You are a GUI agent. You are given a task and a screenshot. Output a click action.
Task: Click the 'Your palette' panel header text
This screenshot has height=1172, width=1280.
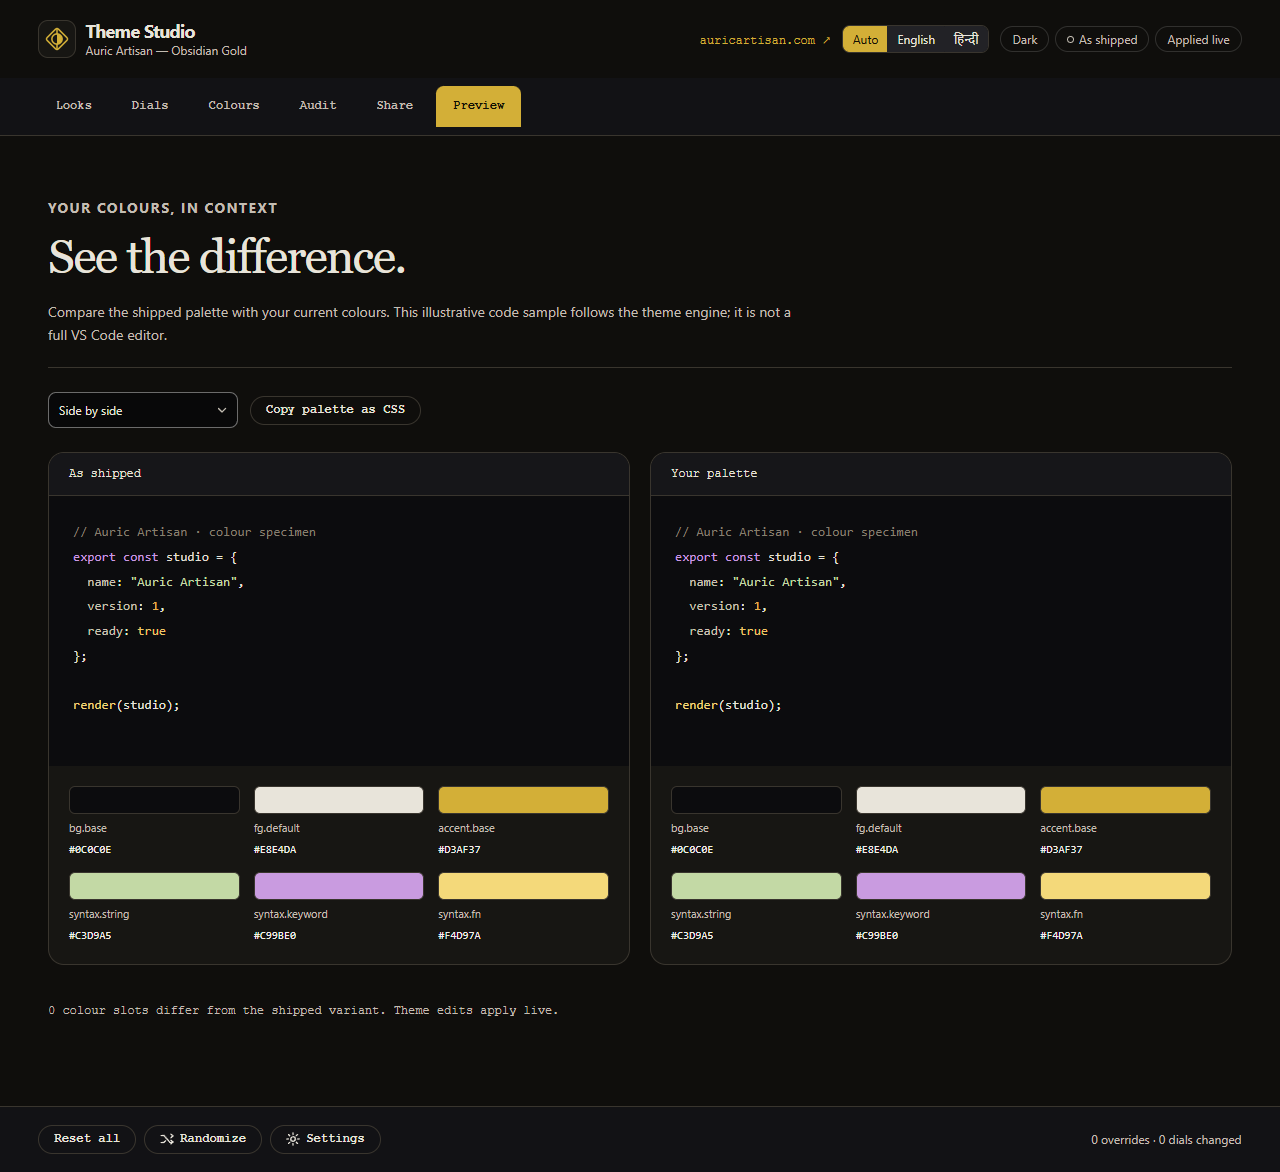point(714,474)
